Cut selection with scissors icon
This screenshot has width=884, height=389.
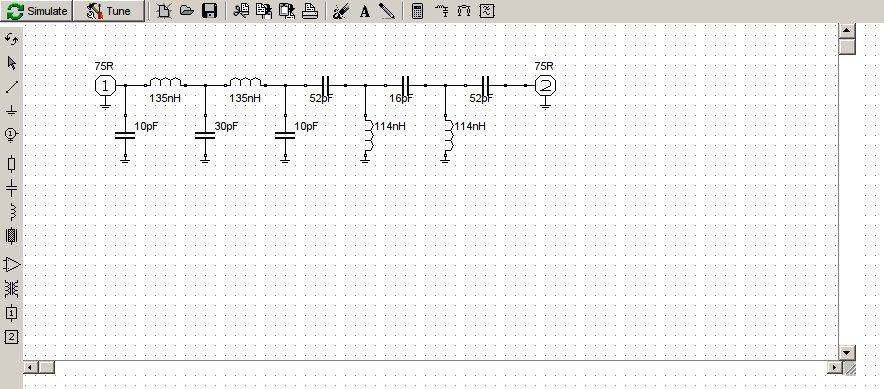(x=241, y=11)
